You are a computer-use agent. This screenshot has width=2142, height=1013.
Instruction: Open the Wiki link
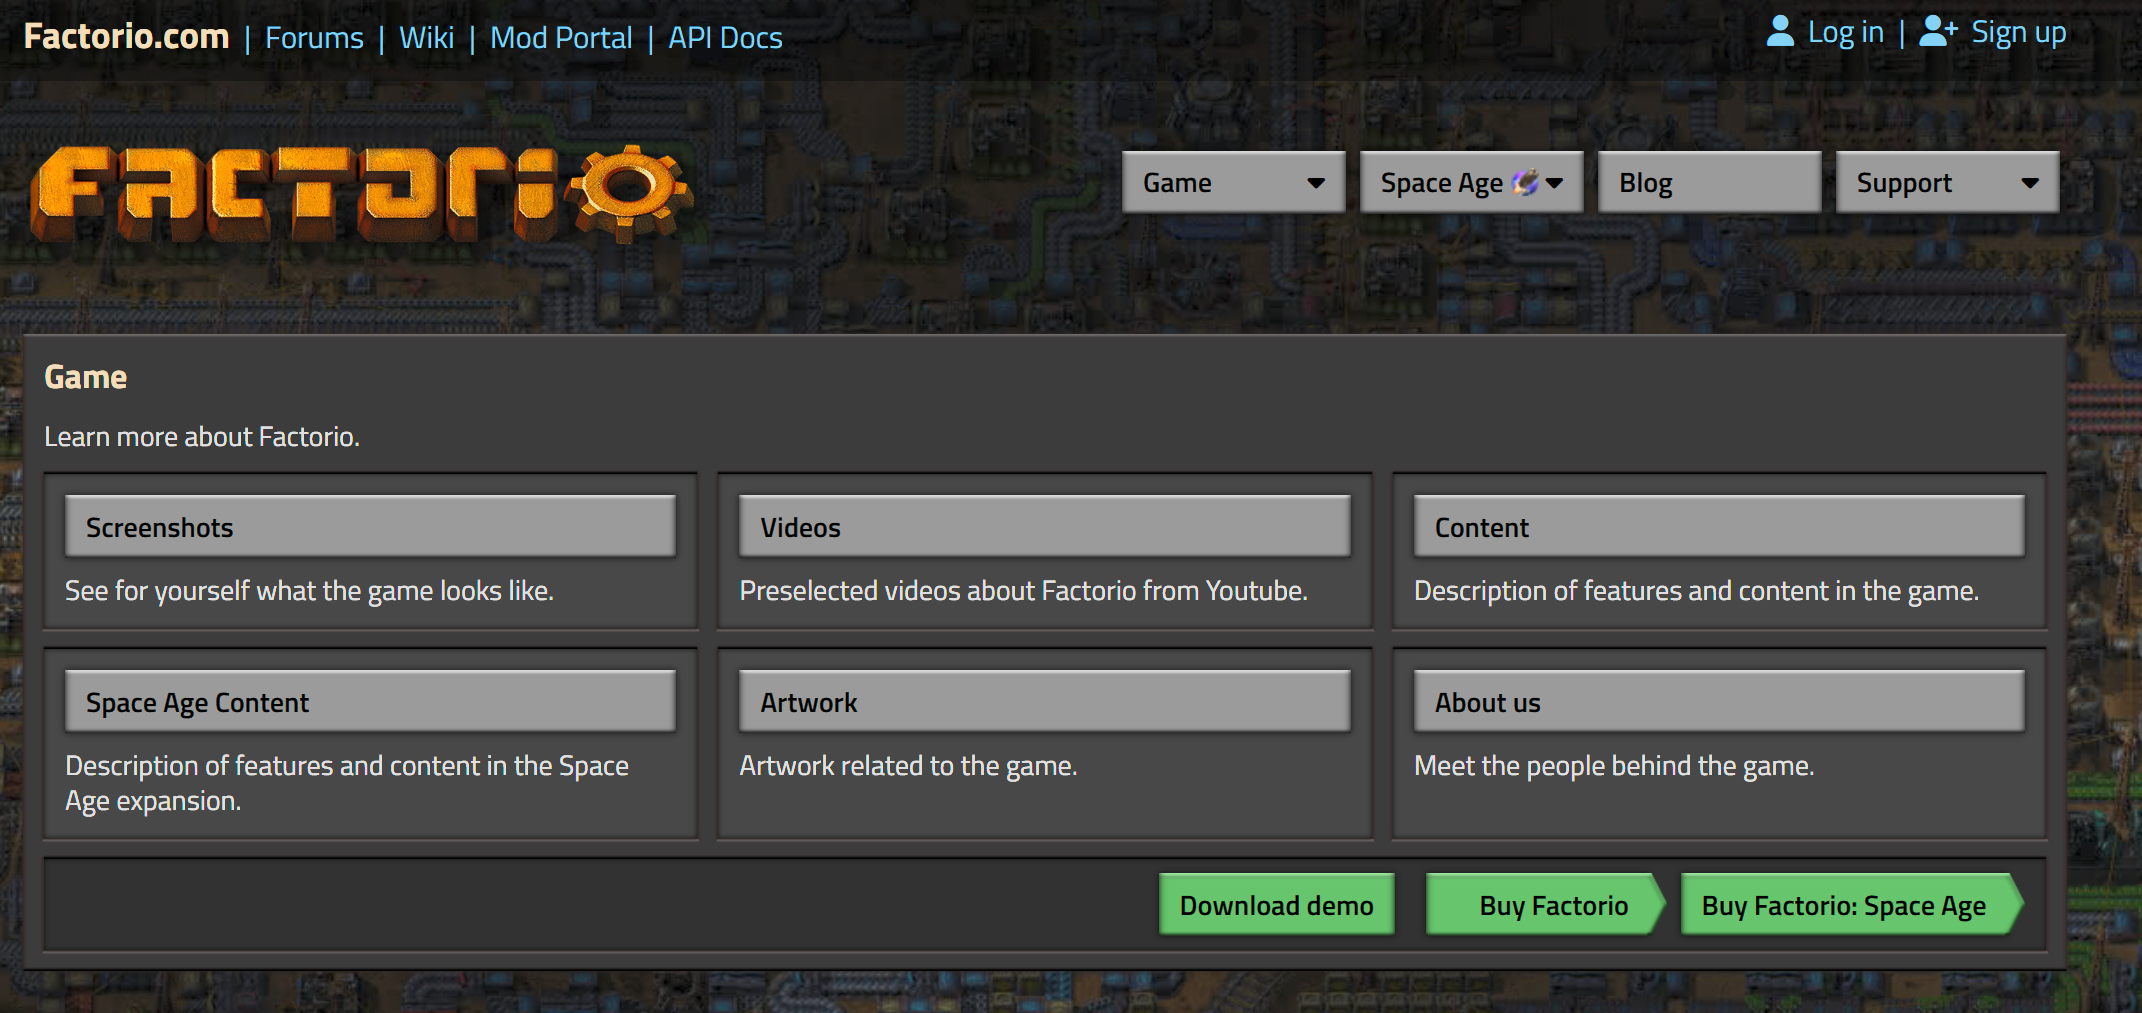(x=427, y=38)
